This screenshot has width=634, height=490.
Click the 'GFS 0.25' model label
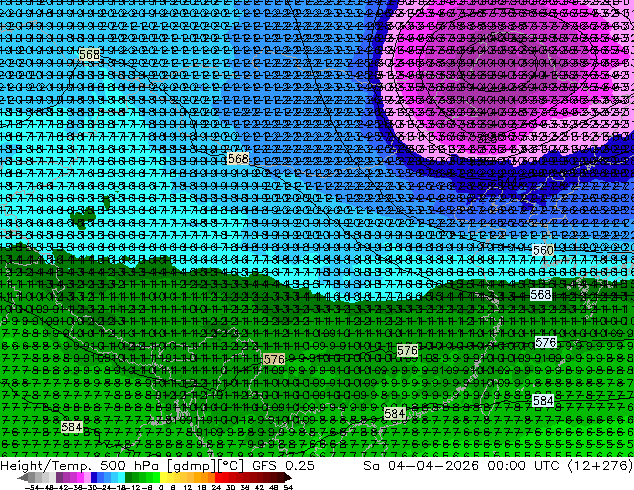tap(283, 466)
